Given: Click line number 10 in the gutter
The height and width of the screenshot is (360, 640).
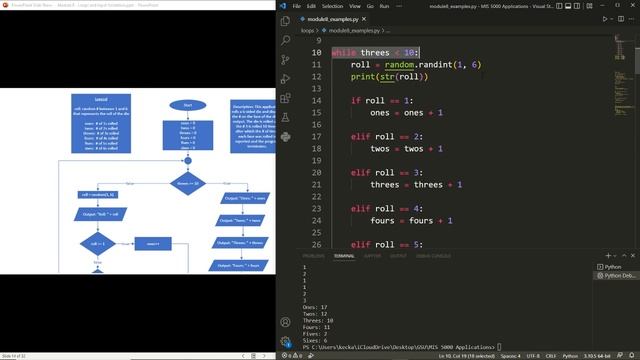Looking at the screenshot, I should tap(316, 53).
